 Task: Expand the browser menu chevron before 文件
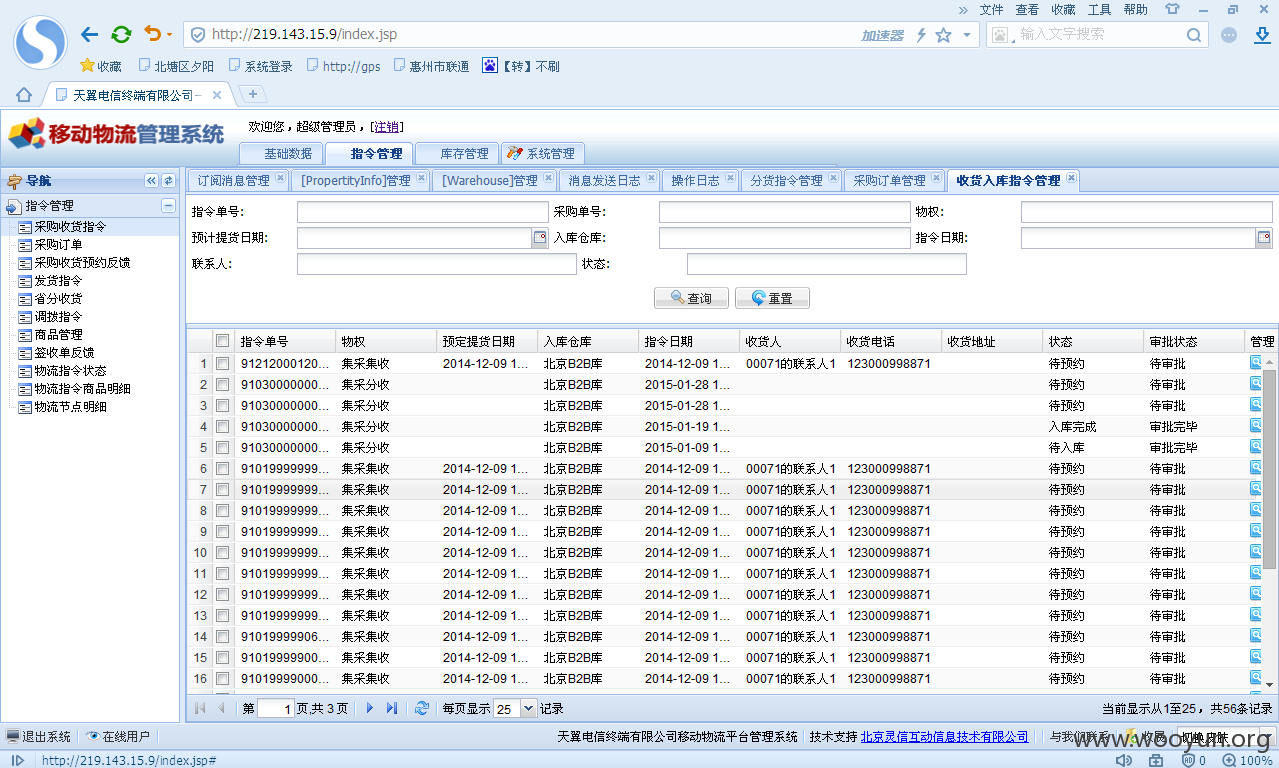click(963, 9)
